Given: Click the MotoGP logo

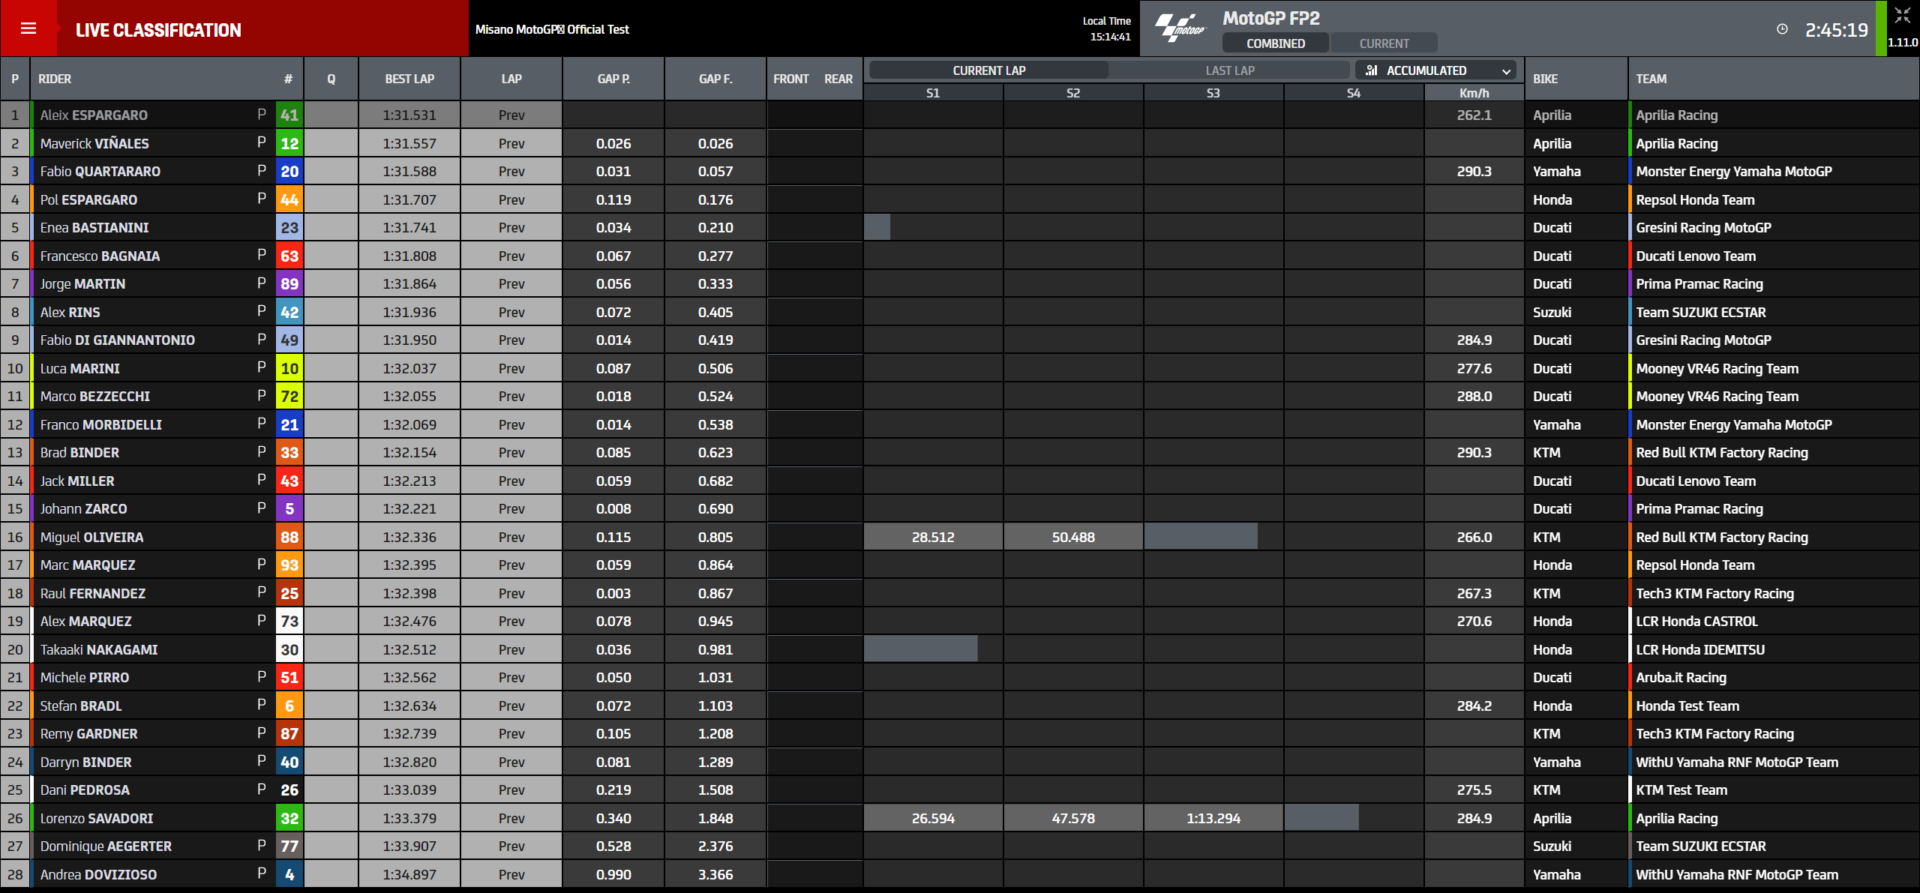Looking at the screenshot, I should pyautogui.click(x=1181, y=28).
